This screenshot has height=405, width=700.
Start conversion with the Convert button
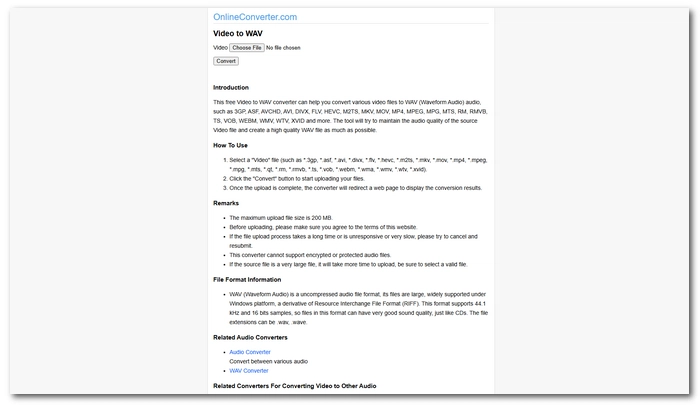coord(226,61)
